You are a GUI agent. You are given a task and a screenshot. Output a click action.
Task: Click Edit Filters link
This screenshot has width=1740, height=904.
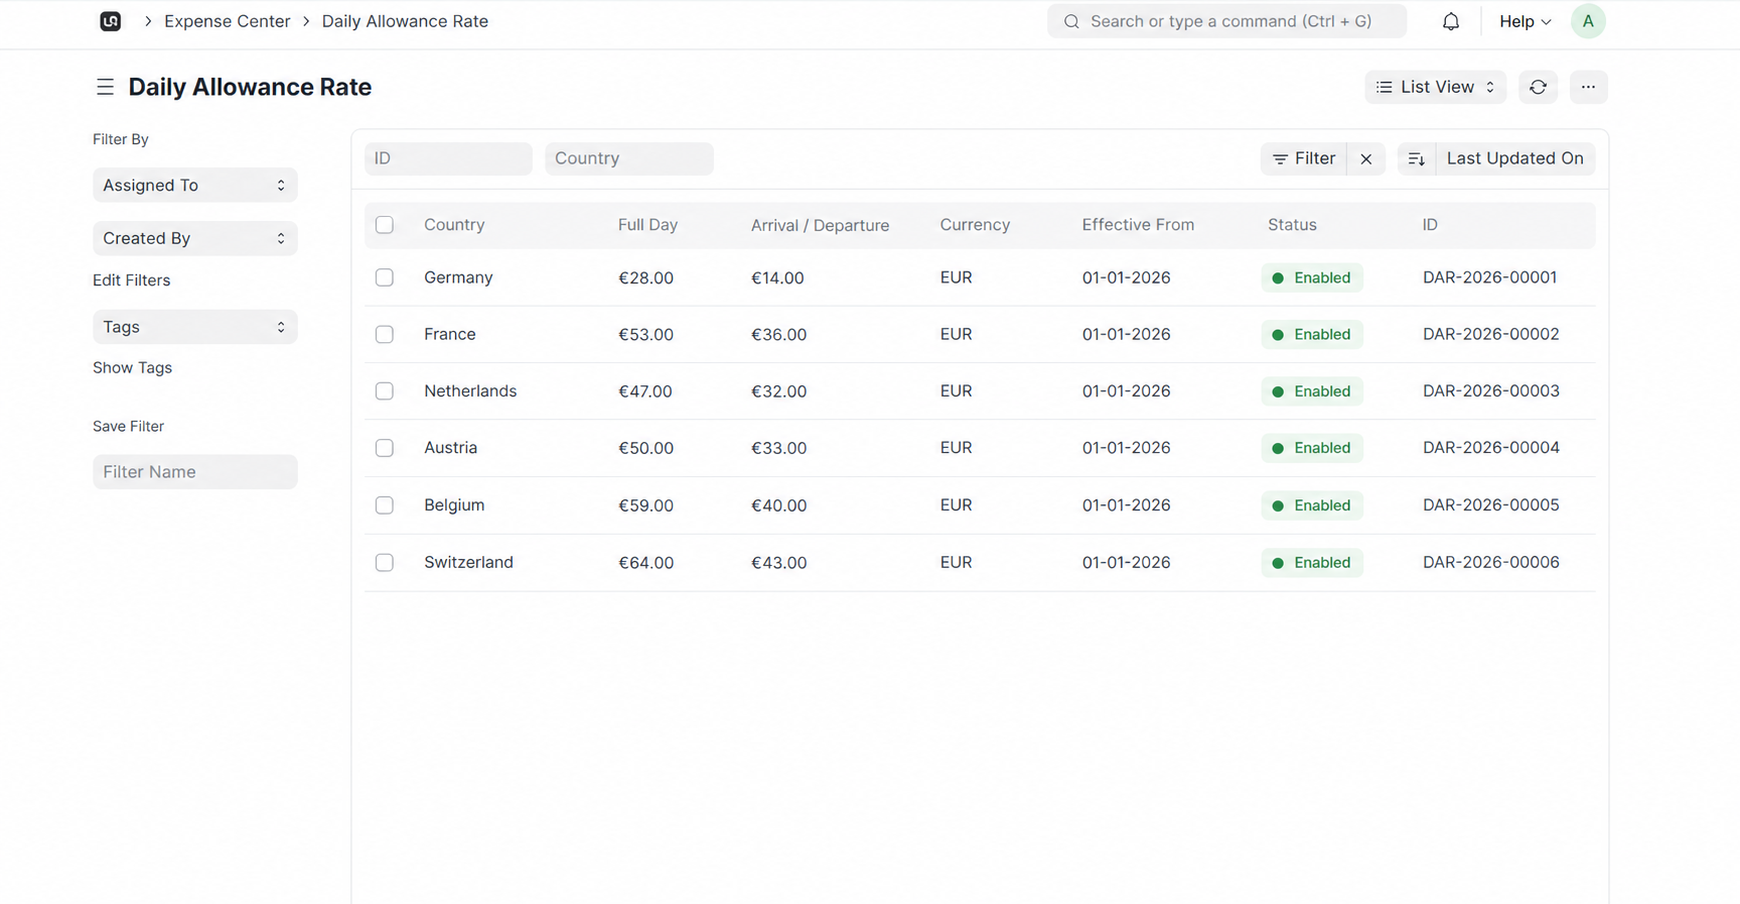[x=131, y=280]
